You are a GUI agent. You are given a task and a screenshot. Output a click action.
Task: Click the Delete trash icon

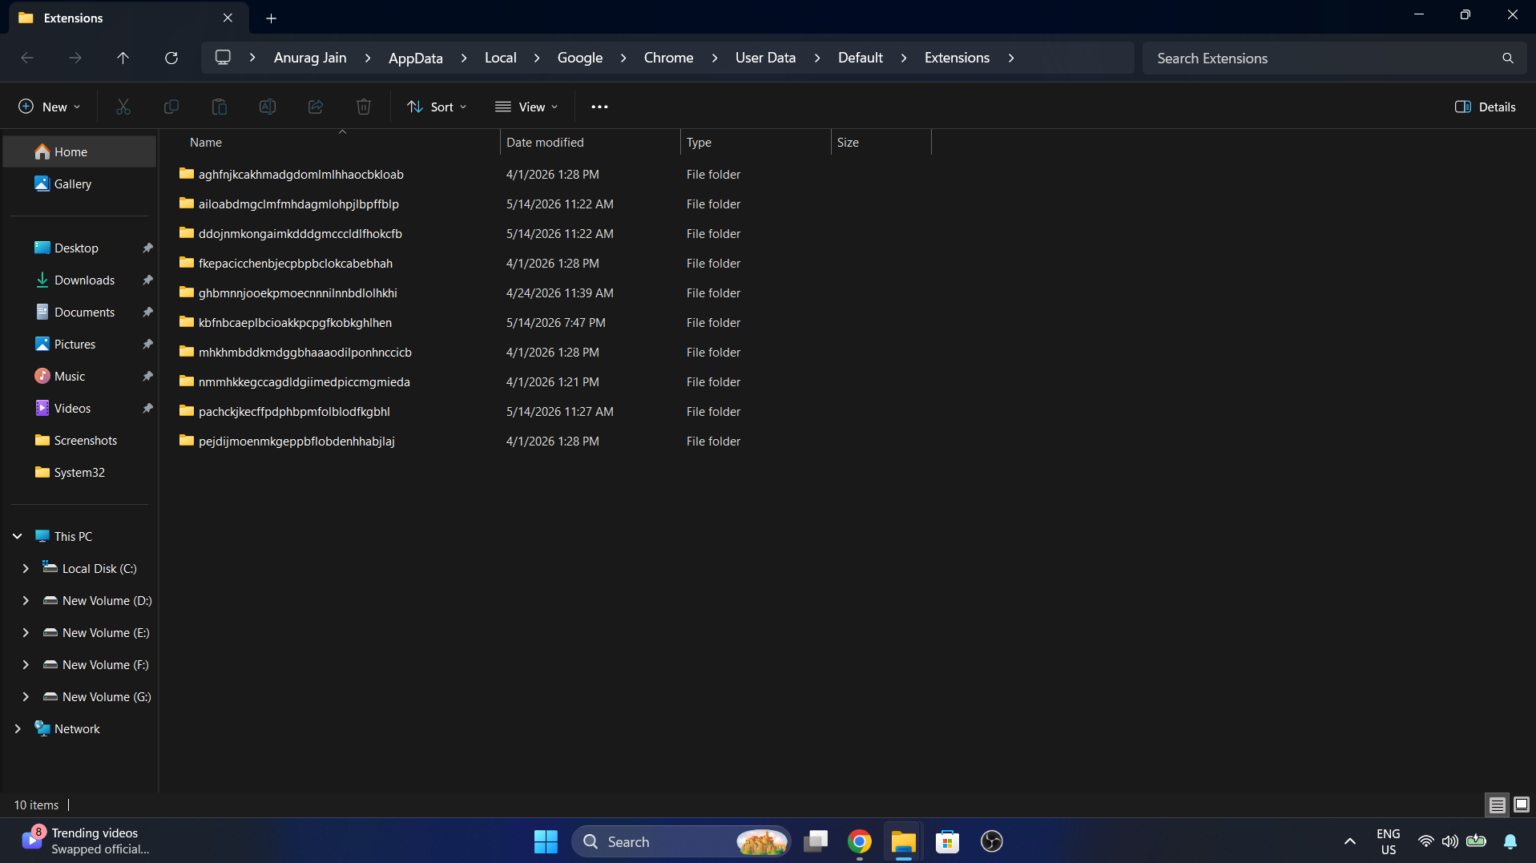363,107
